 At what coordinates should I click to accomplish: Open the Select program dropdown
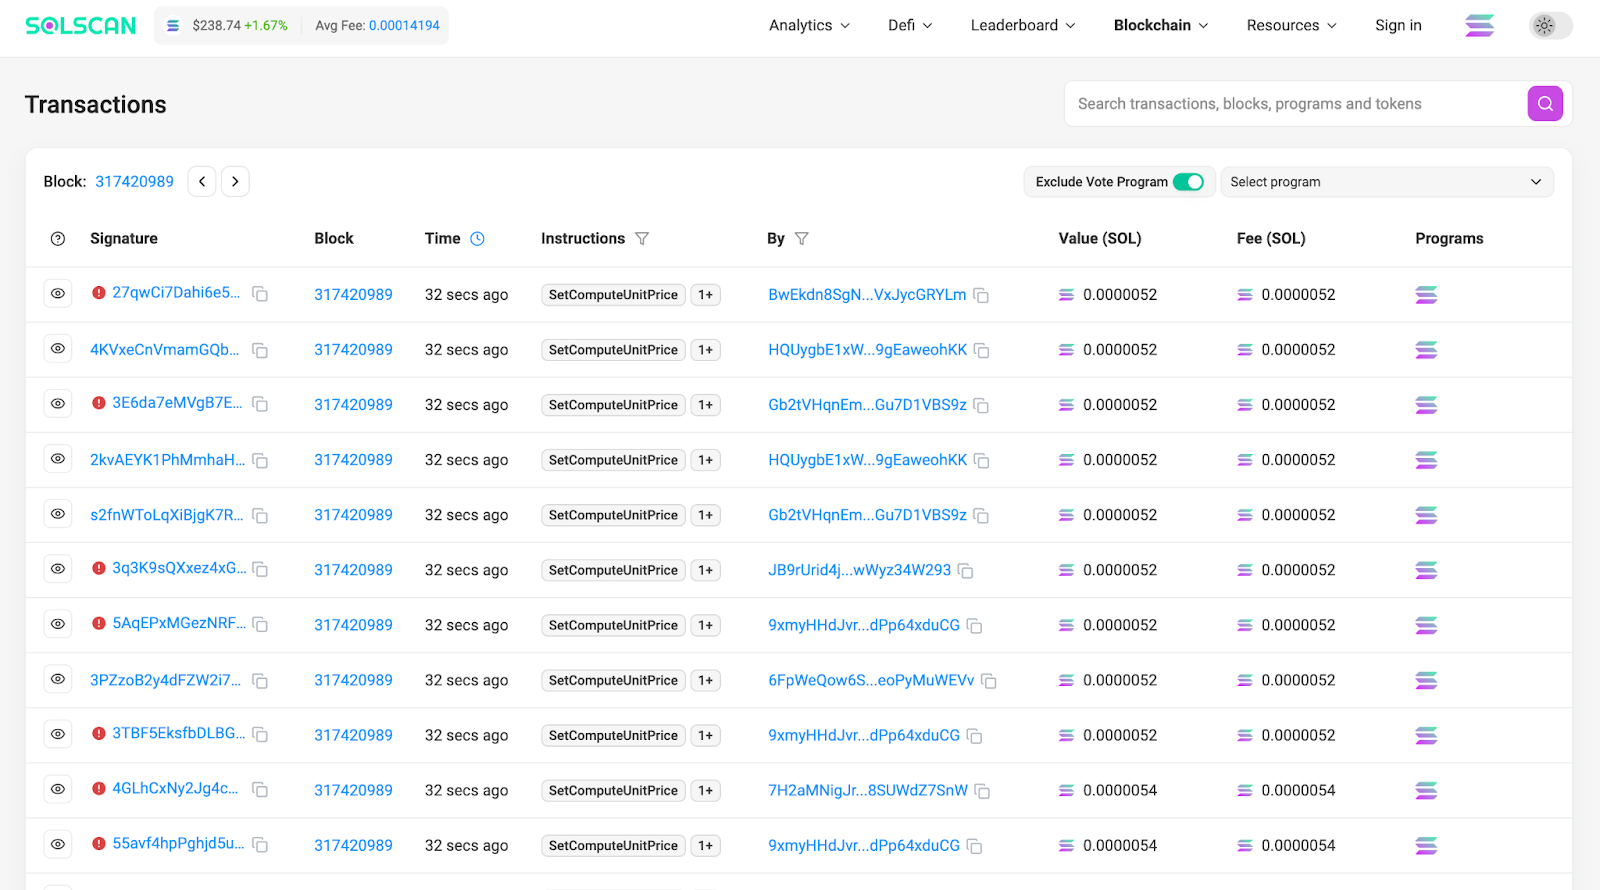pos(1386,182)
